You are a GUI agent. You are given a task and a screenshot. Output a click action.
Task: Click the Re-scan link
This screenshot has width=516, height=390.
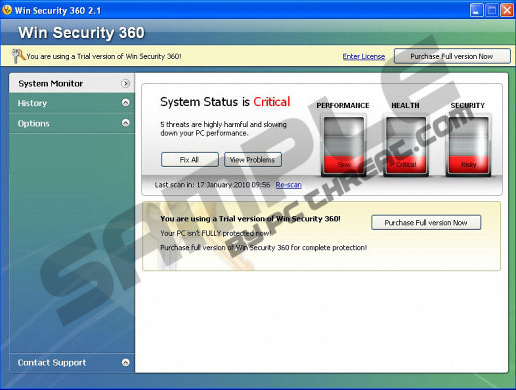point(288,185)
